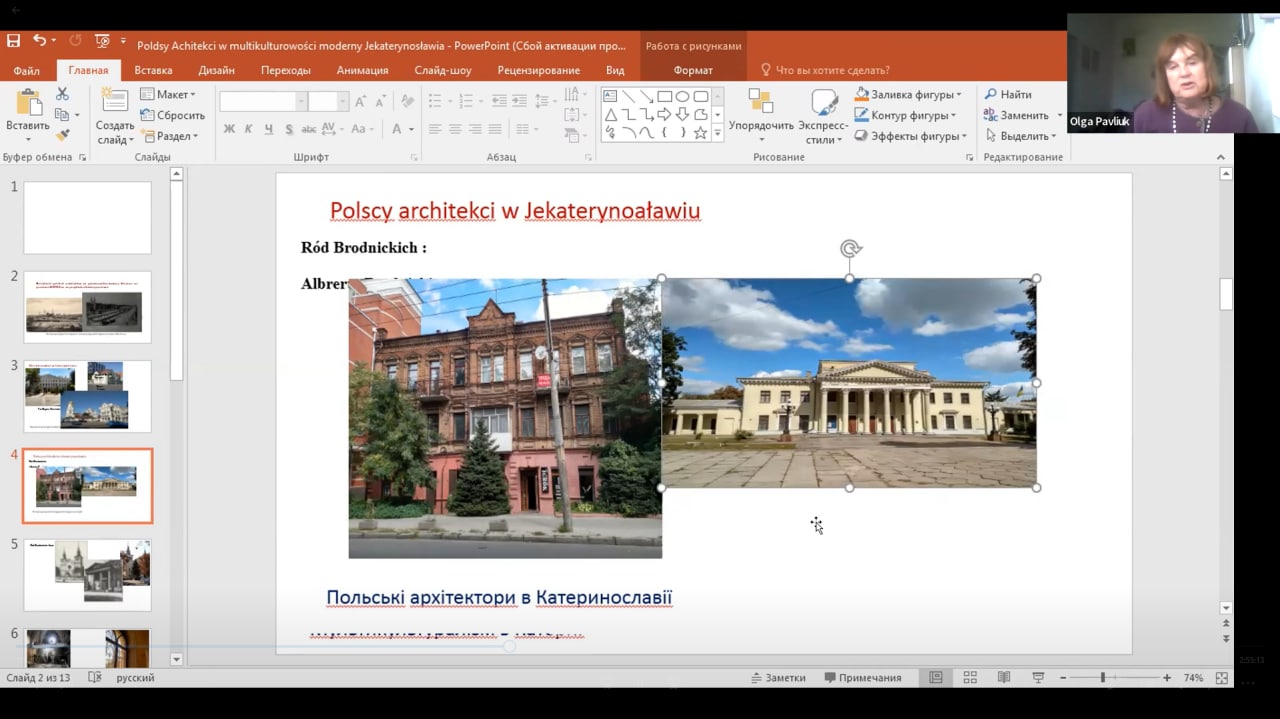
Task: Select the Format Painter brush icon
Action: point(62,135)
